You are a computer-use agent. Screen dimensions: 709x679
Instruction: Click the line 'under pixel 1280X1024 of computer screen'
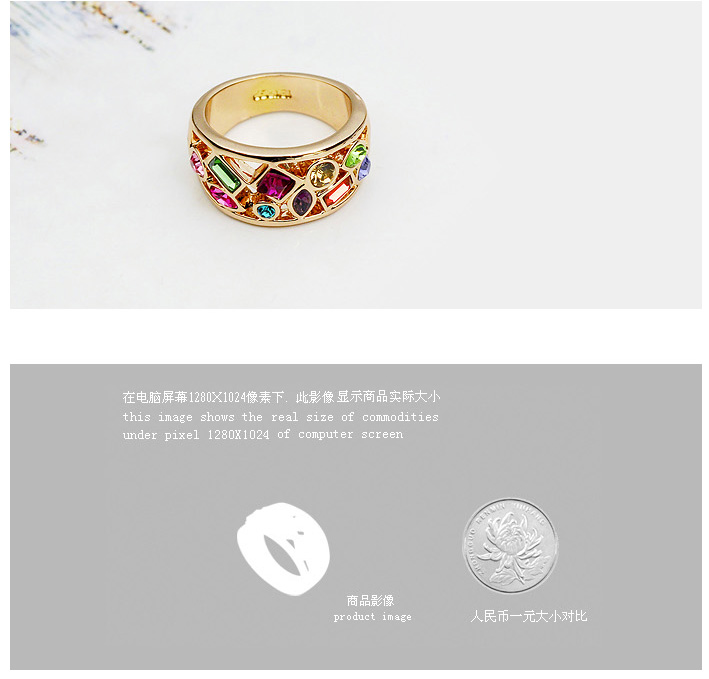coord(263,434)
